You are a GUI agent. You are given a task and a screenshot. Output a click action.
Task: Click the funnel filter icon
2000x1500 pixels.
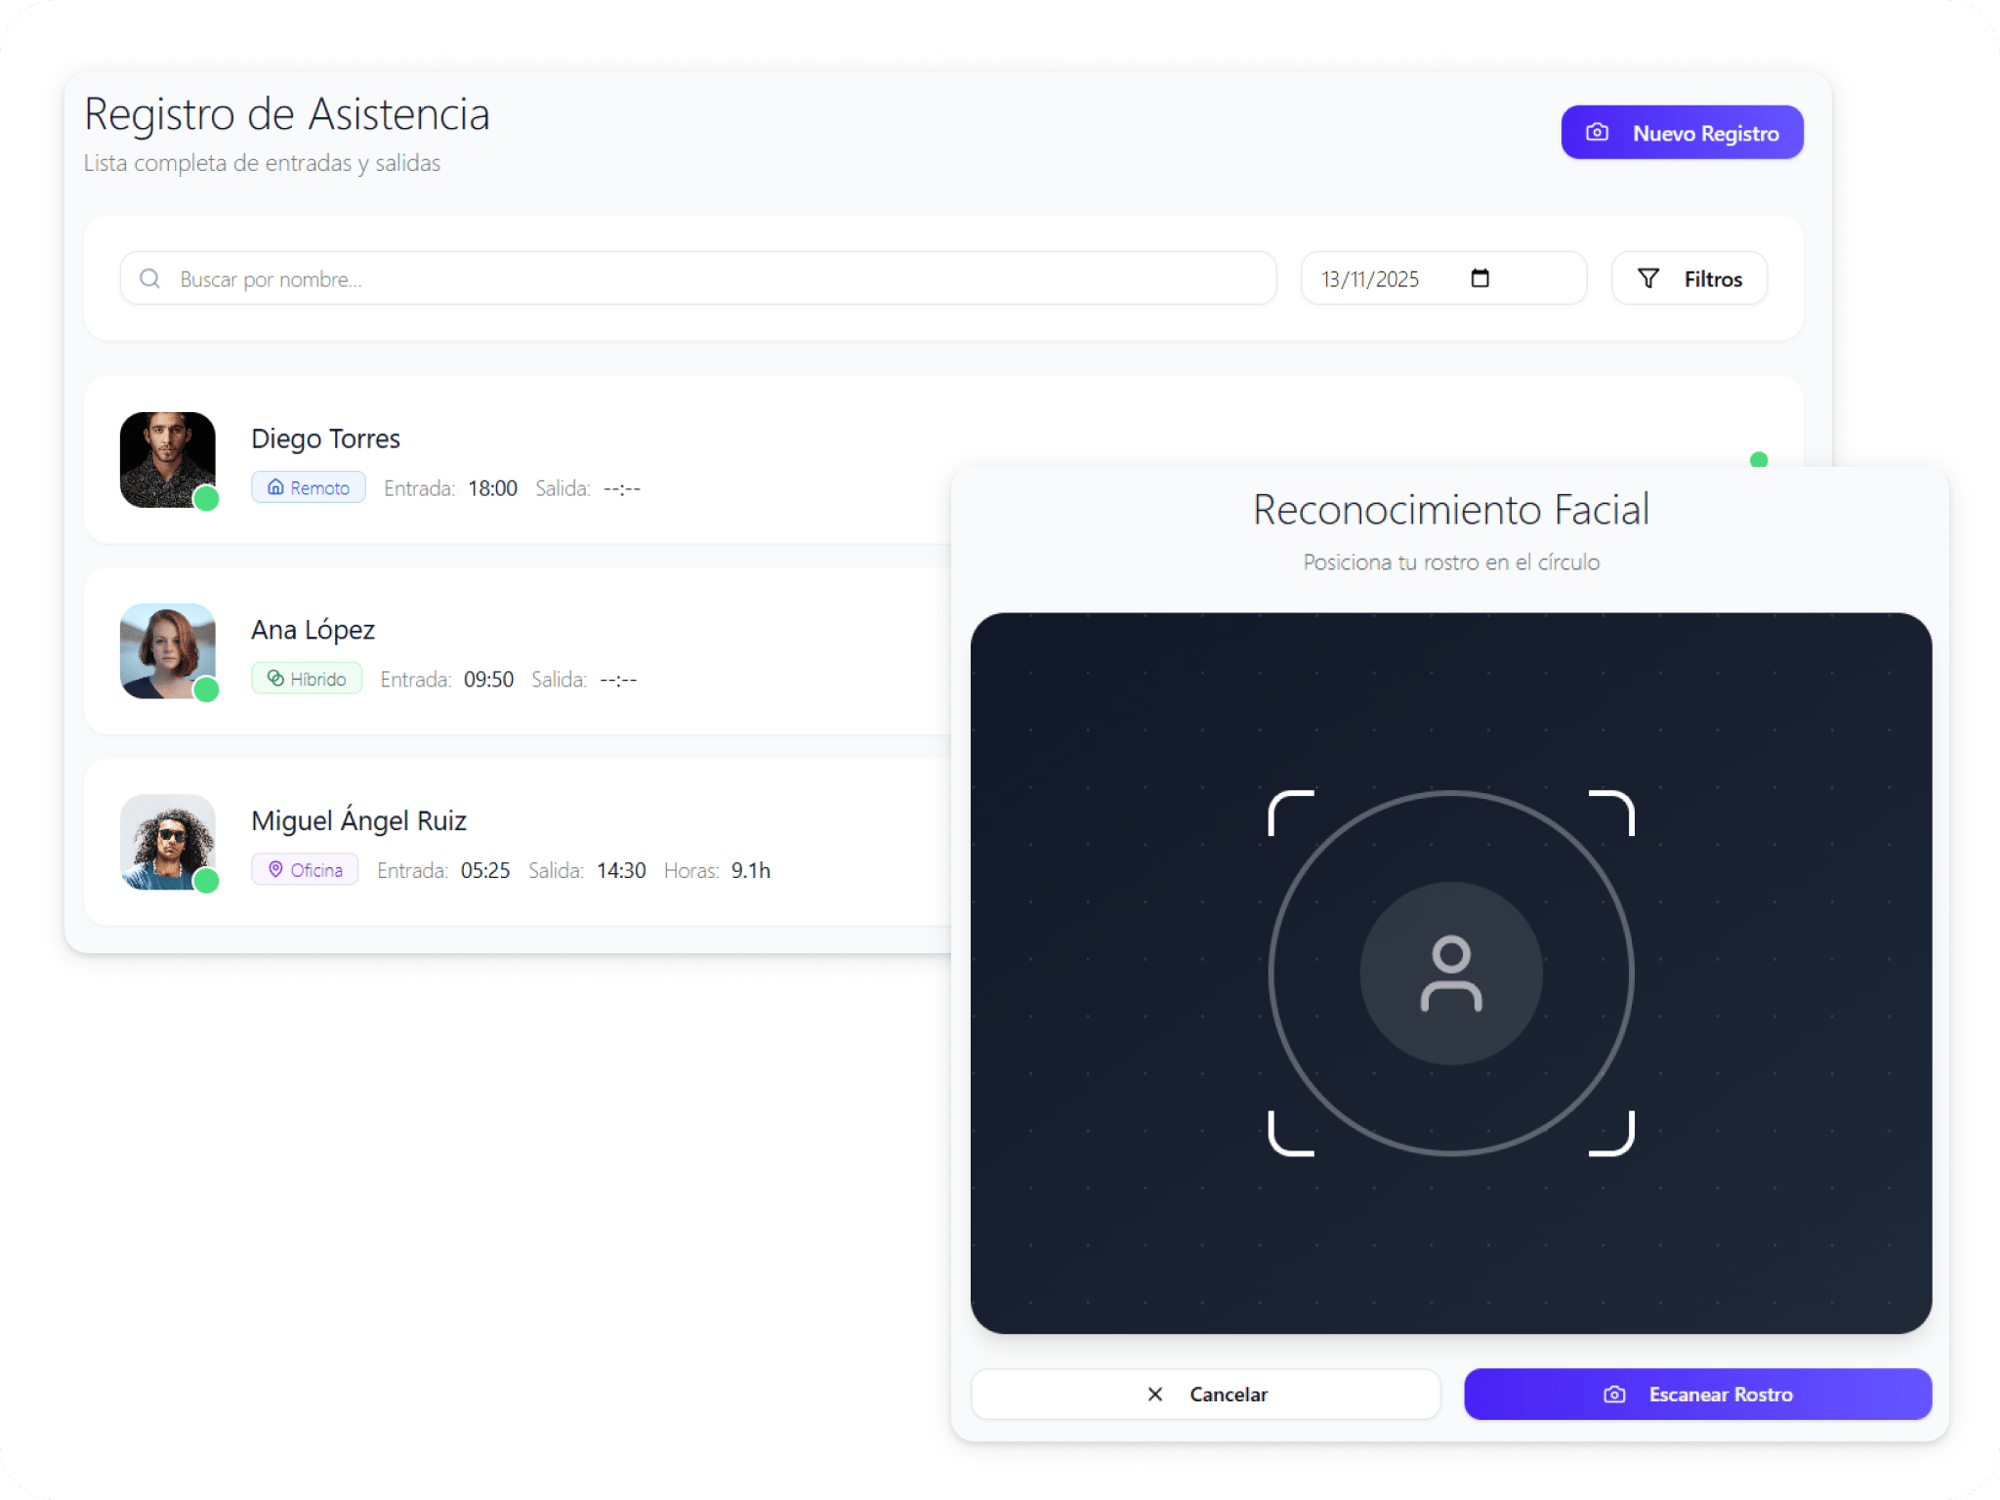[x=1648, y=278]
